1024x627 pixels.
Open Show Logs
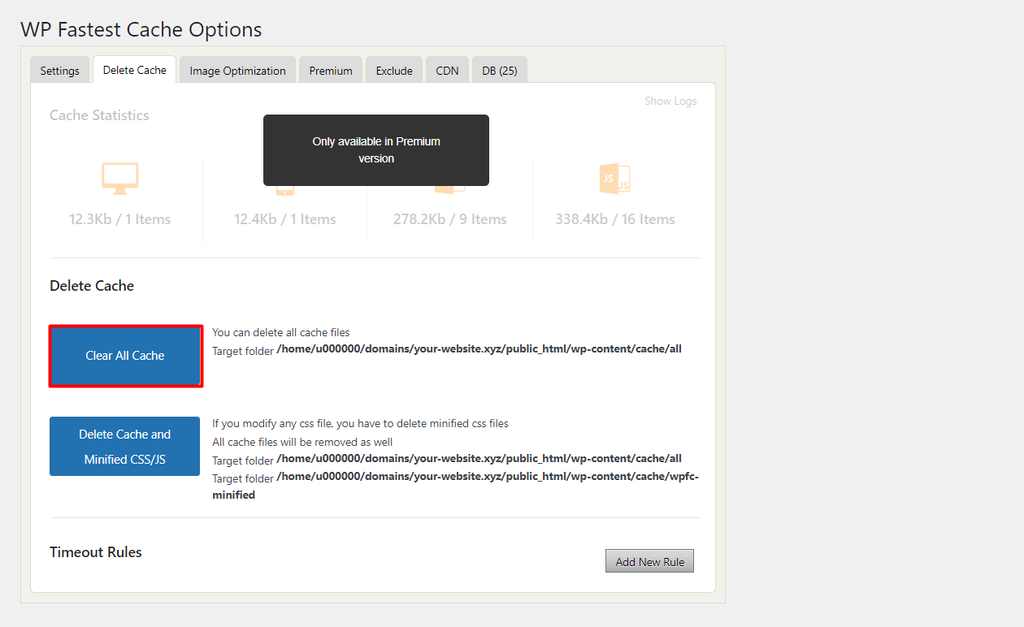[x=670, y=100]
